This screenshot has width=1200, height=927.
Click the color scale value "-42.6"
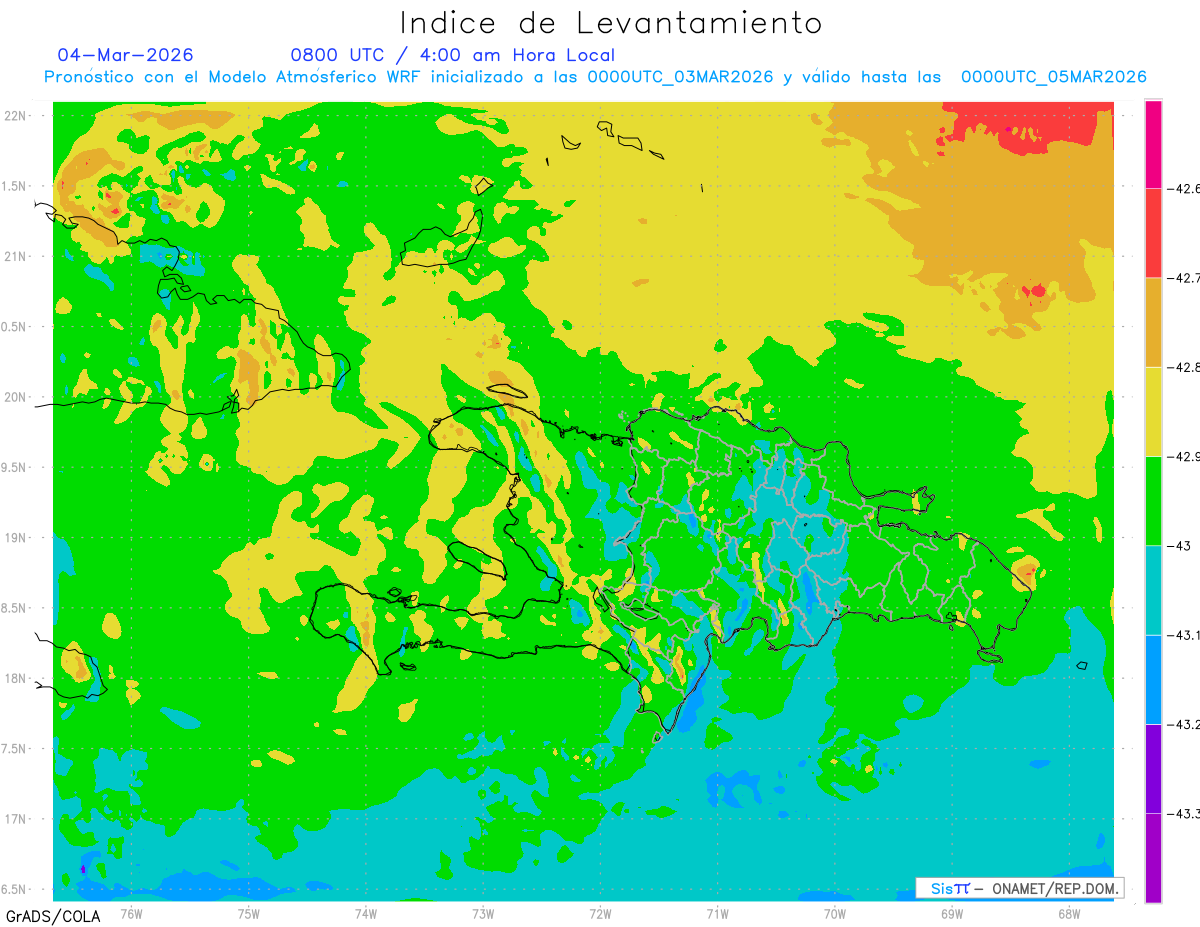coord(1186,188)
